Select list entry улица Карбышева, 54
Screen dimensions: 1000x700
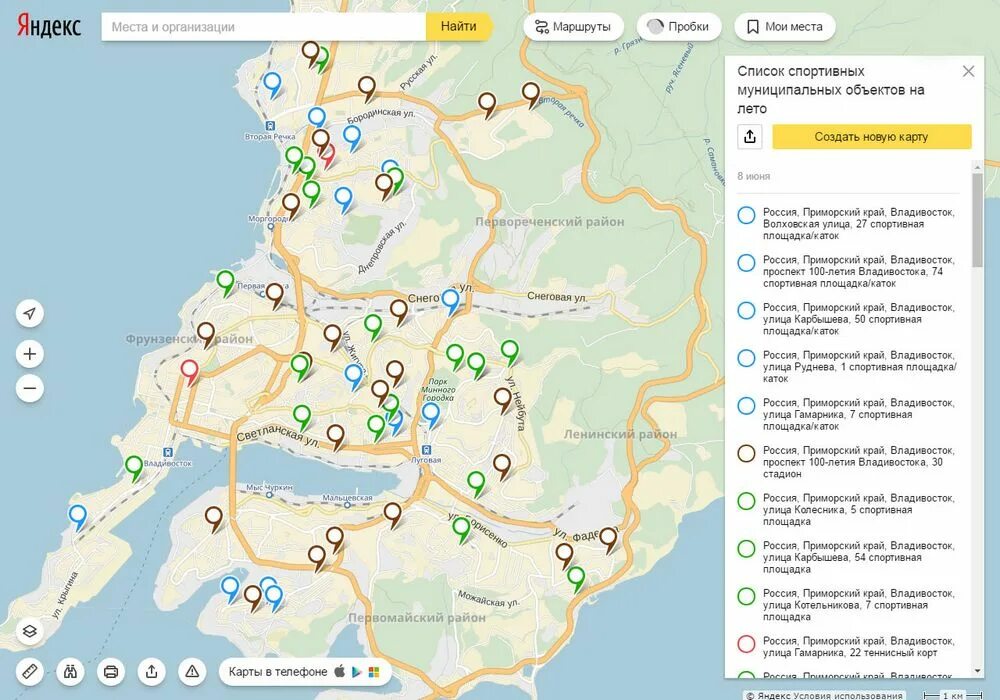[848, 557]
